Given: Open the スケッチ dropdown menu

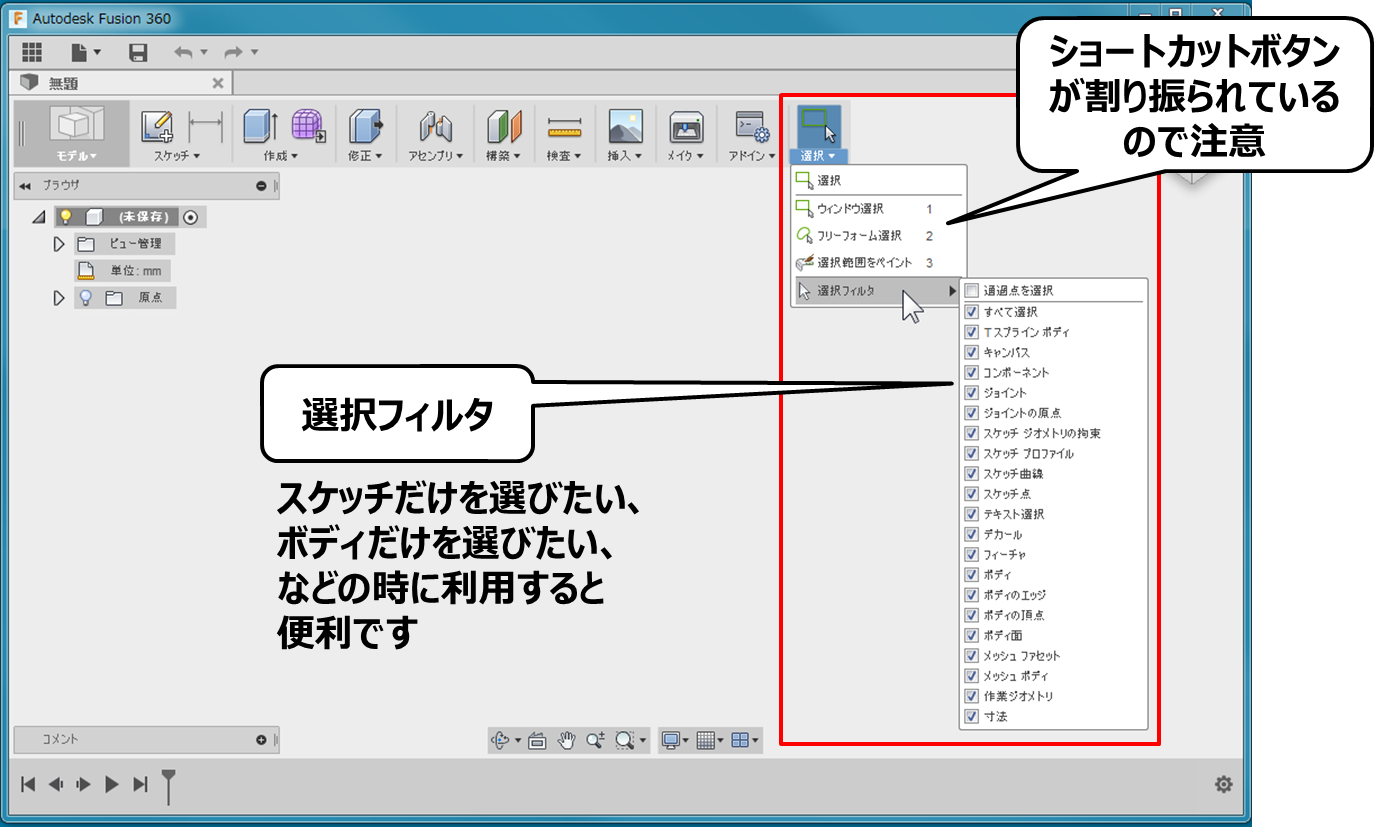Looking at the screenshot, I should (177, 156).
